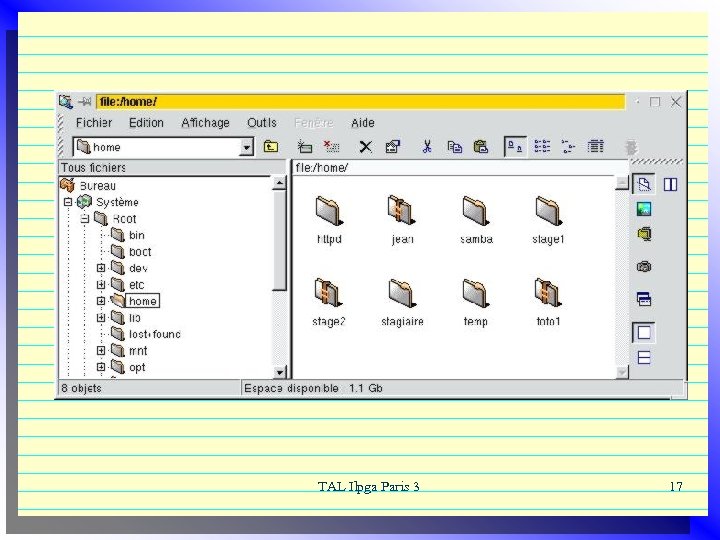Click the window menu icon at title bar left
720x540 pixels.
66,101
